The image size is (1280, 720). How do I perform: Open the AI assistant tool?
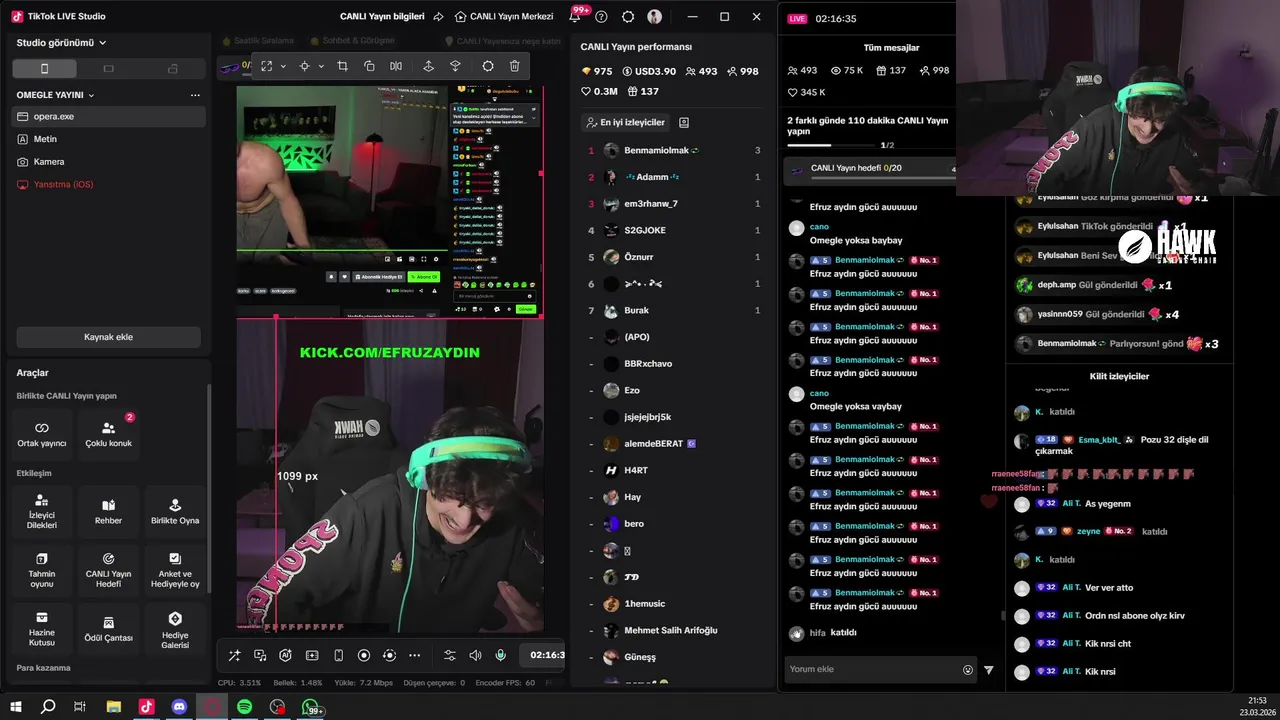tap(286, 655)
